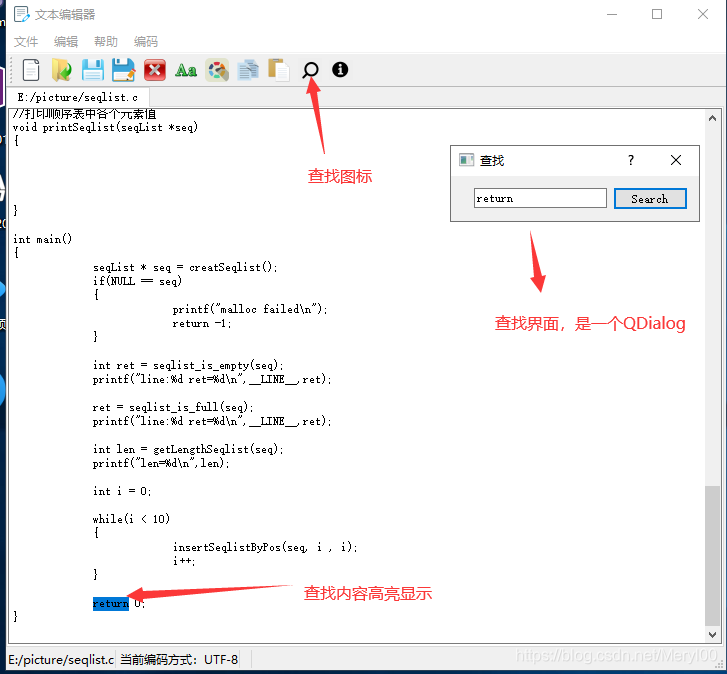Click the Search button in find dialog
The image size is (727, 674).
(x=650, y=199)
